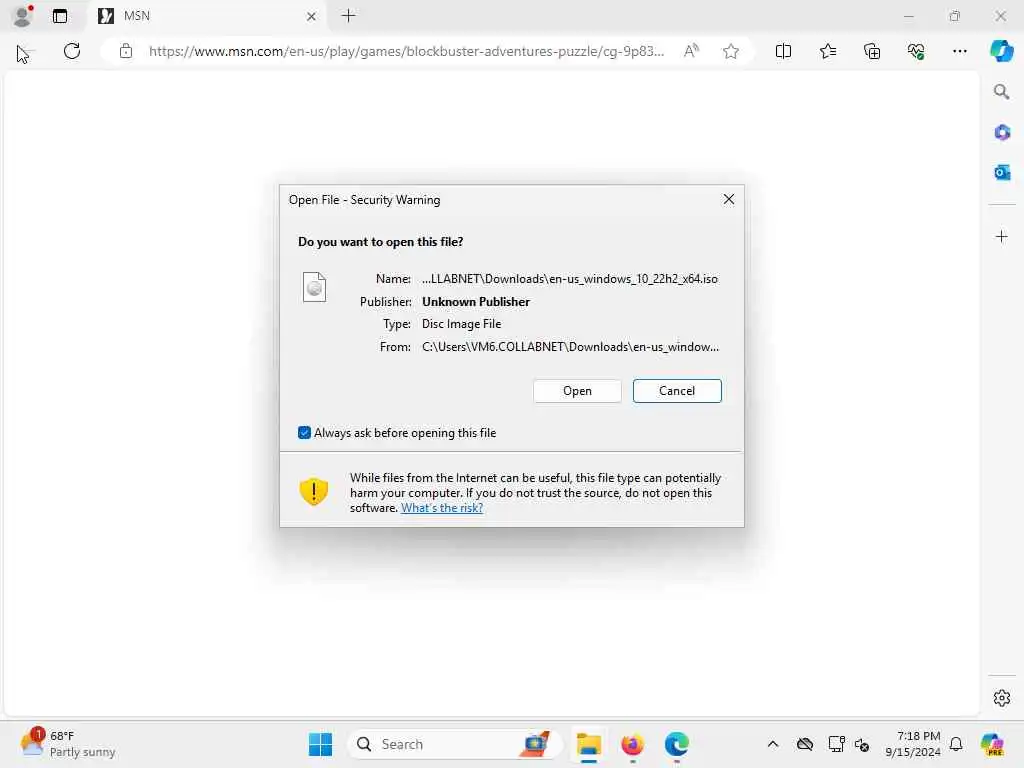
Task: Select the ISO file name text
Action: [569, 279]
